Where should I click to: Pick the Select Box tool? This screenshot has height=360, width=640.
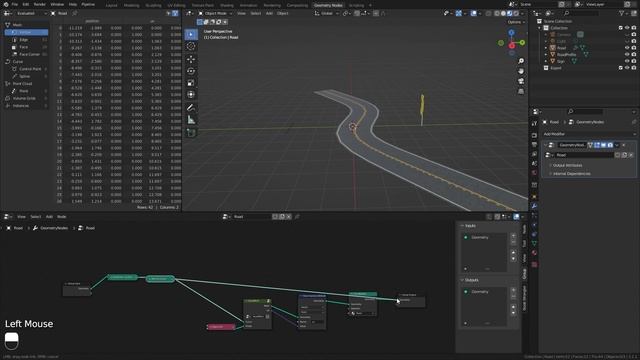click(191, 34)
